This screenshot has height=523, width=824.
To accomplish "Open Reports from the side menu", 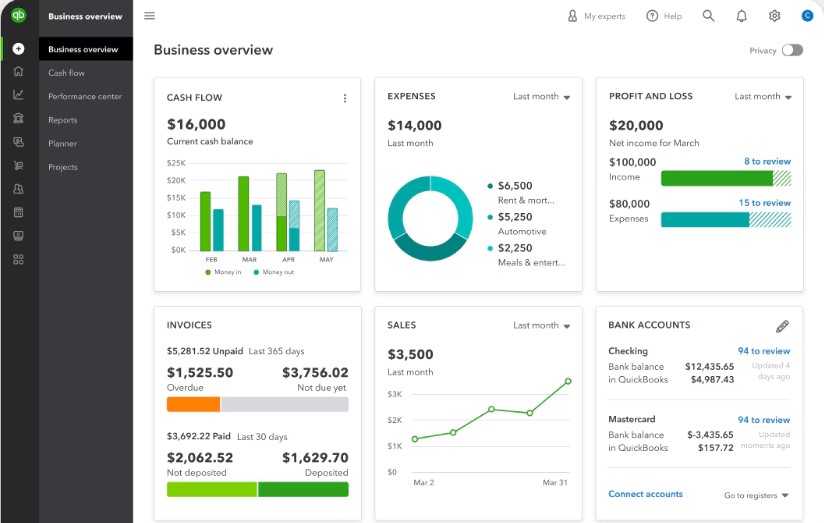I will coord(62,120).
